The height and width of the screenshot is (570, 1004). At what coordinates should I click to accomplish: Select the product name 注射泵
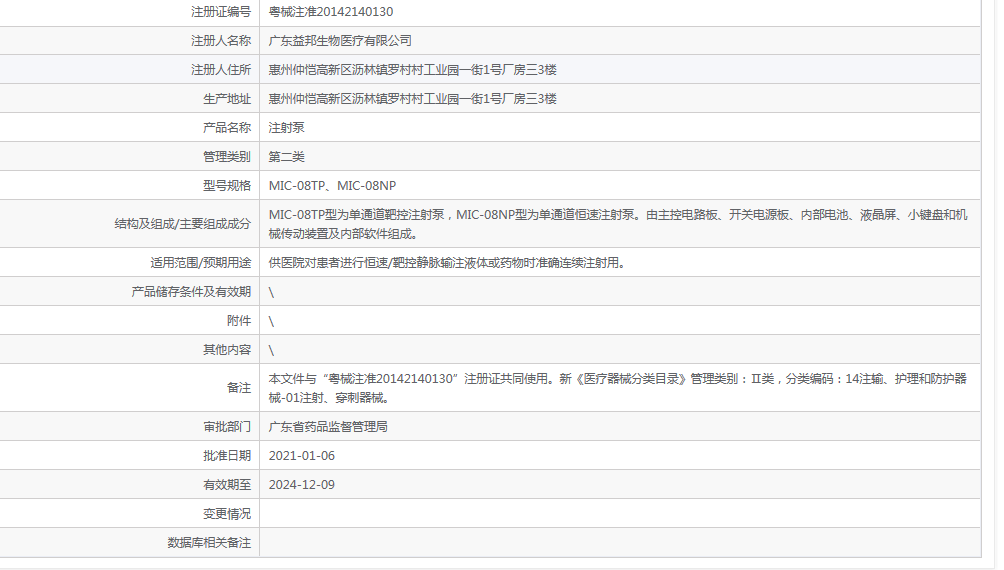pyautogui.click(x=287, y=128)
